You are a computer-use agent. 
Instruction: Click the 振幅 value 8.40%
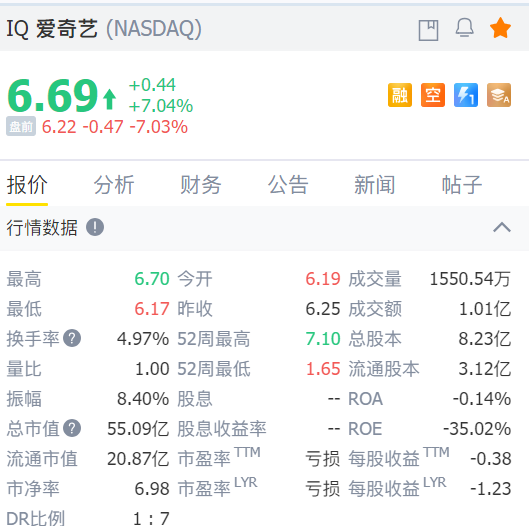click(143, 399)
